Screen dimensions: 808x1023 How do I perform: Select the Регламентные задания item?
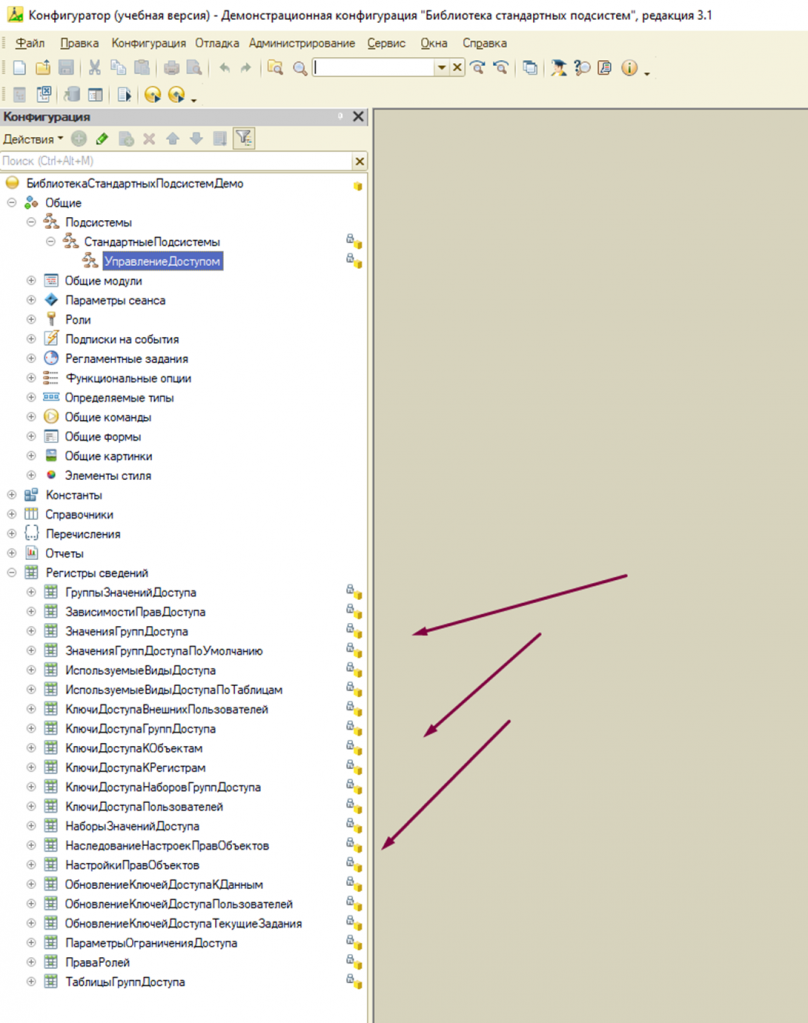pyautogui.click(x=127, y=359)
